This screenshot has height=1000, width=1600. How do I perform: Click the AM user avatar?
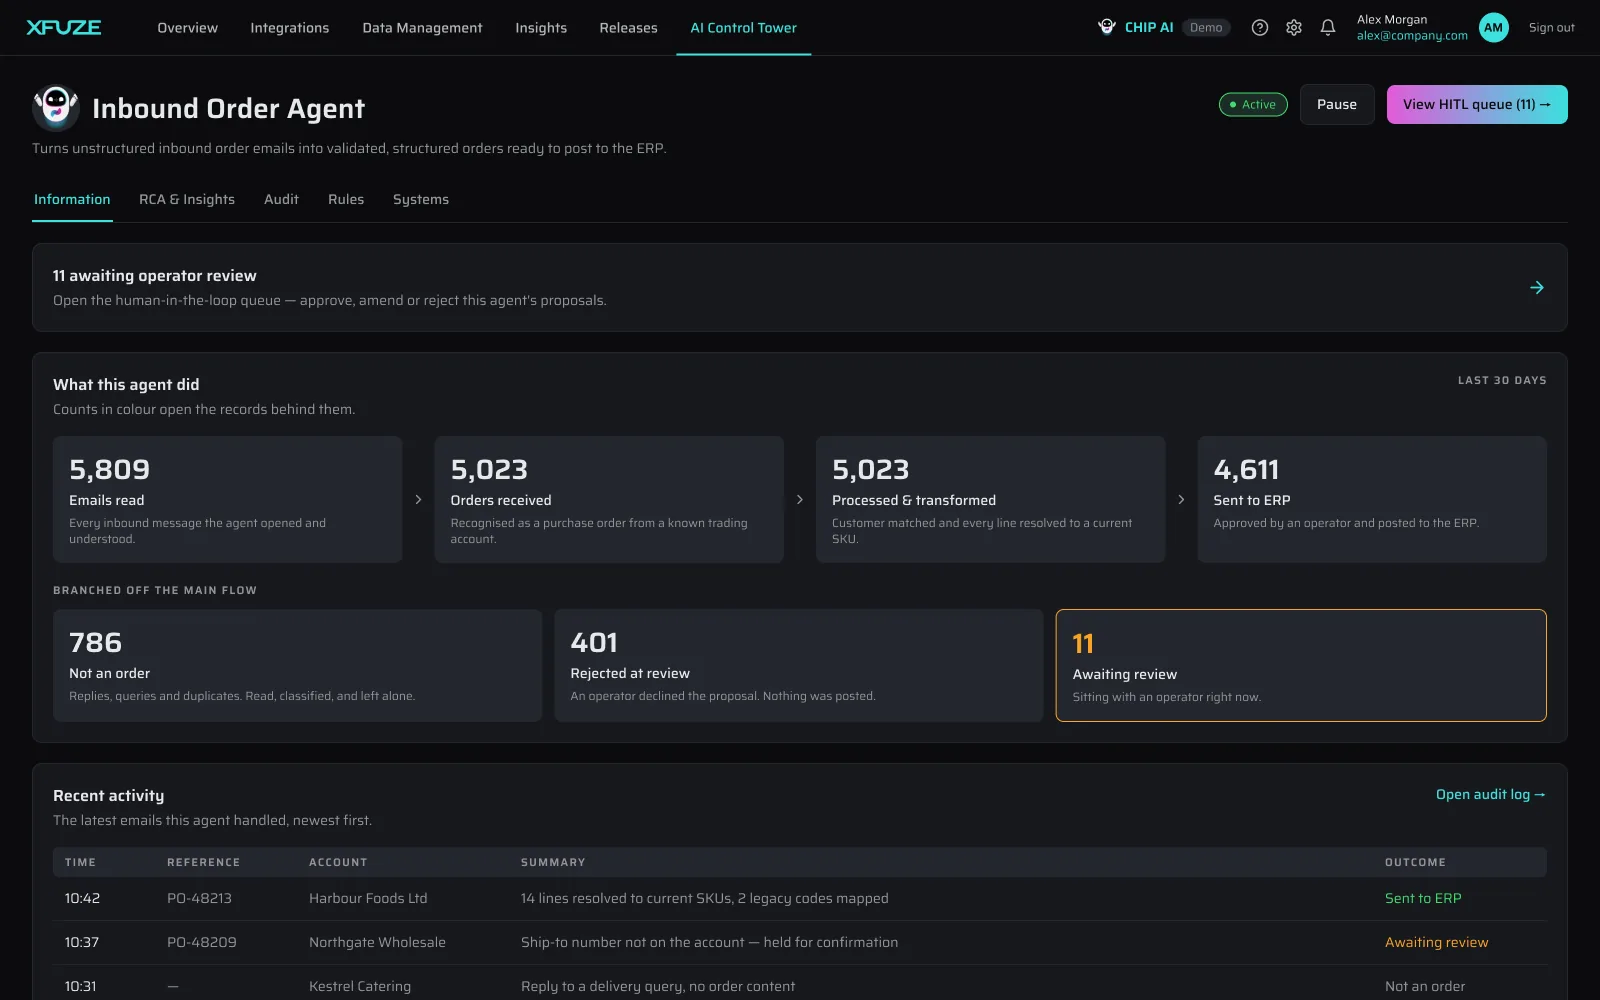click(x=1494, y=27)
